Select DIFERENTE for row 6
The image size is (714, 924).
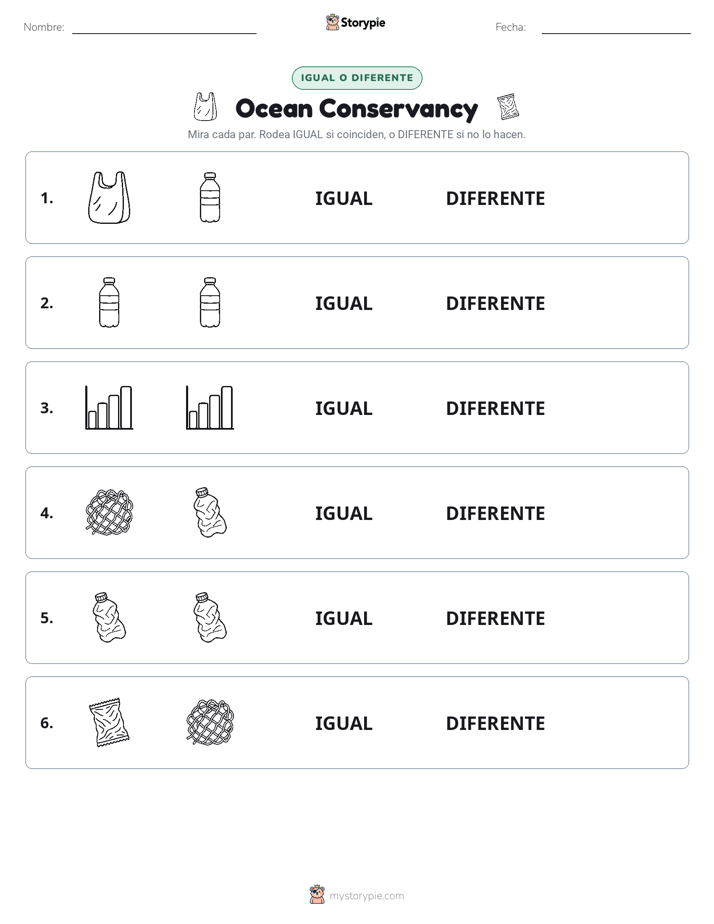pyautogui.click(x=495, y=723)
